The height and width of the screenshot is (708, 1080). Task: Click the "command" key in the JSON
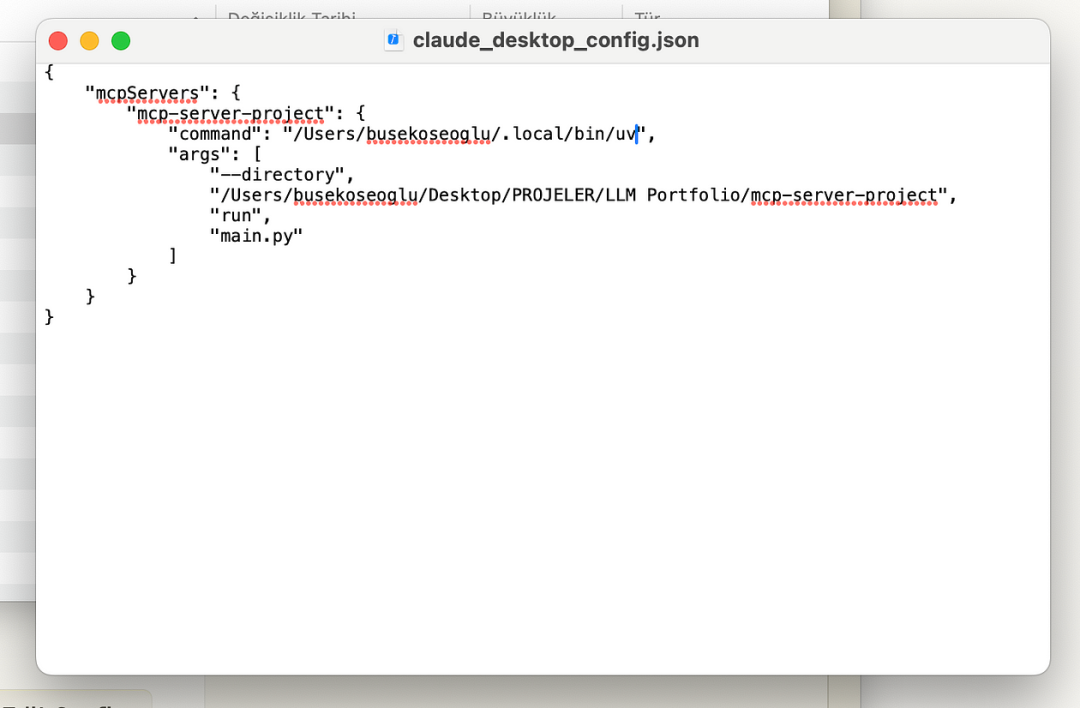pyautogui.click(x=214, y=134)
